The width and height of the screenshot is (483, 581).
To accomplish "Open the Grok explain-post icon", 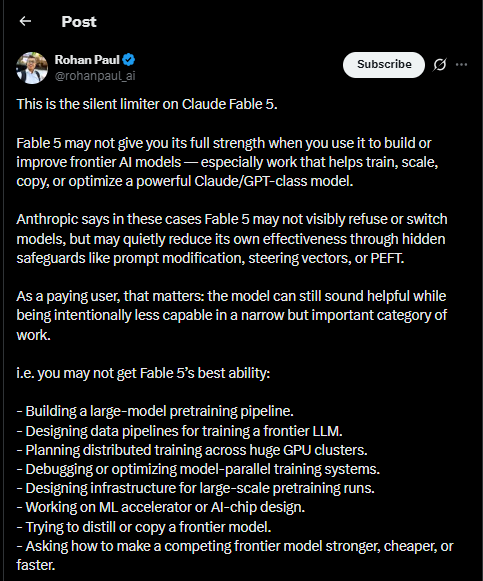I will click(x=440, y=65).
